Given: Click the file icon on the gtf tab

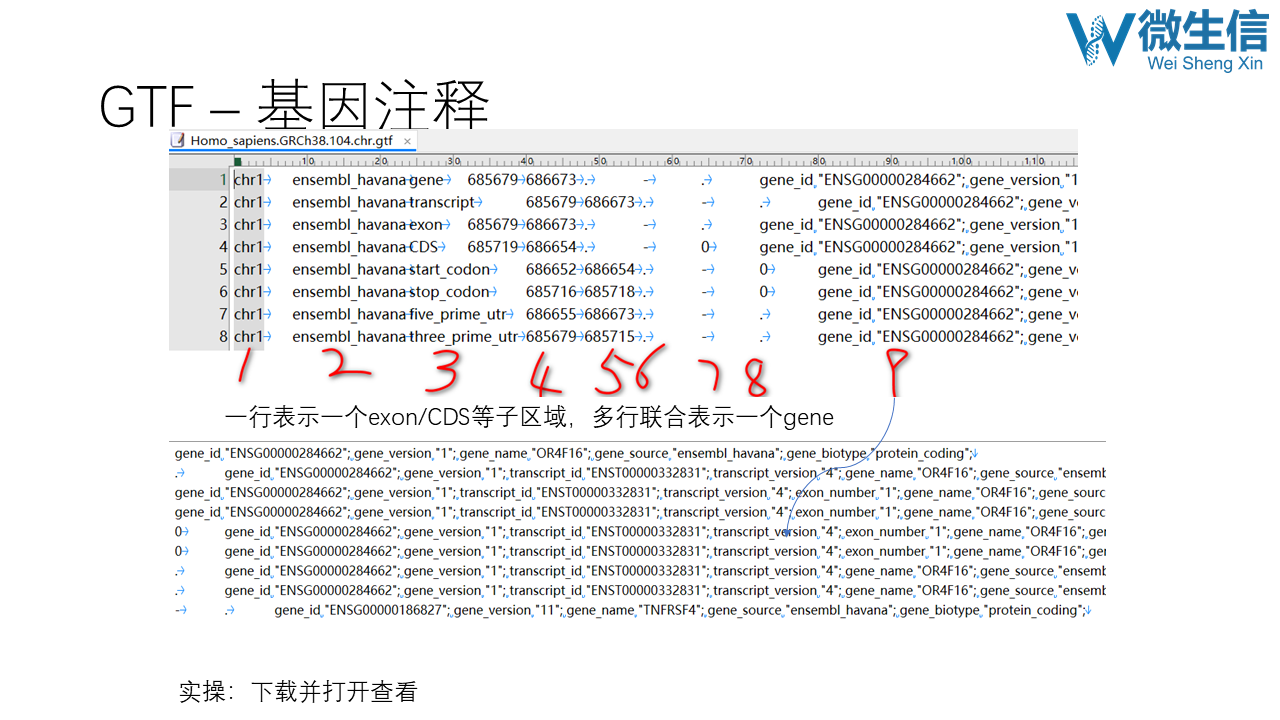Looking at the screenshot, I should pos(179,141).
